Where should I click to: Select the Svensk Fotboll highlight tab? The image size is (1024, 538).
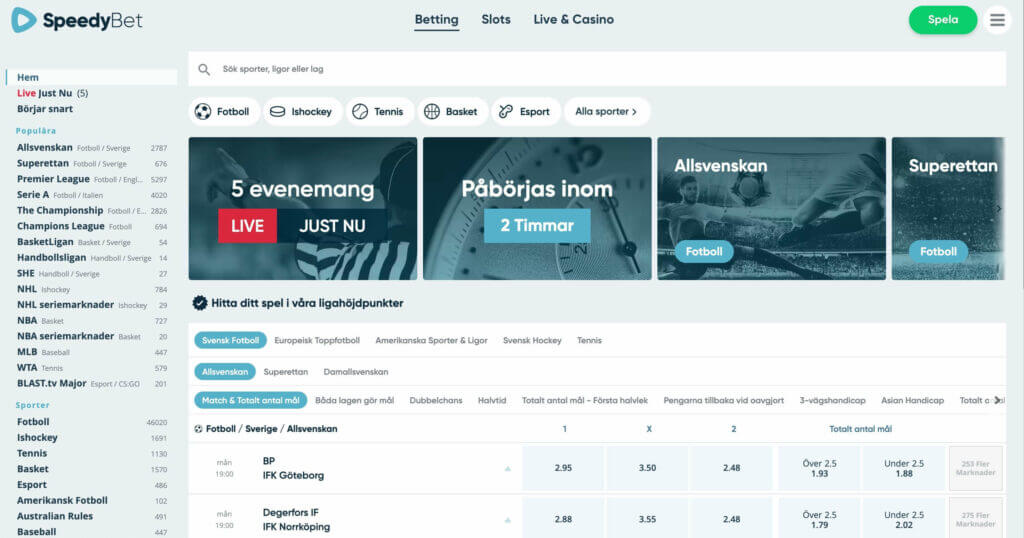pos(231,340)
